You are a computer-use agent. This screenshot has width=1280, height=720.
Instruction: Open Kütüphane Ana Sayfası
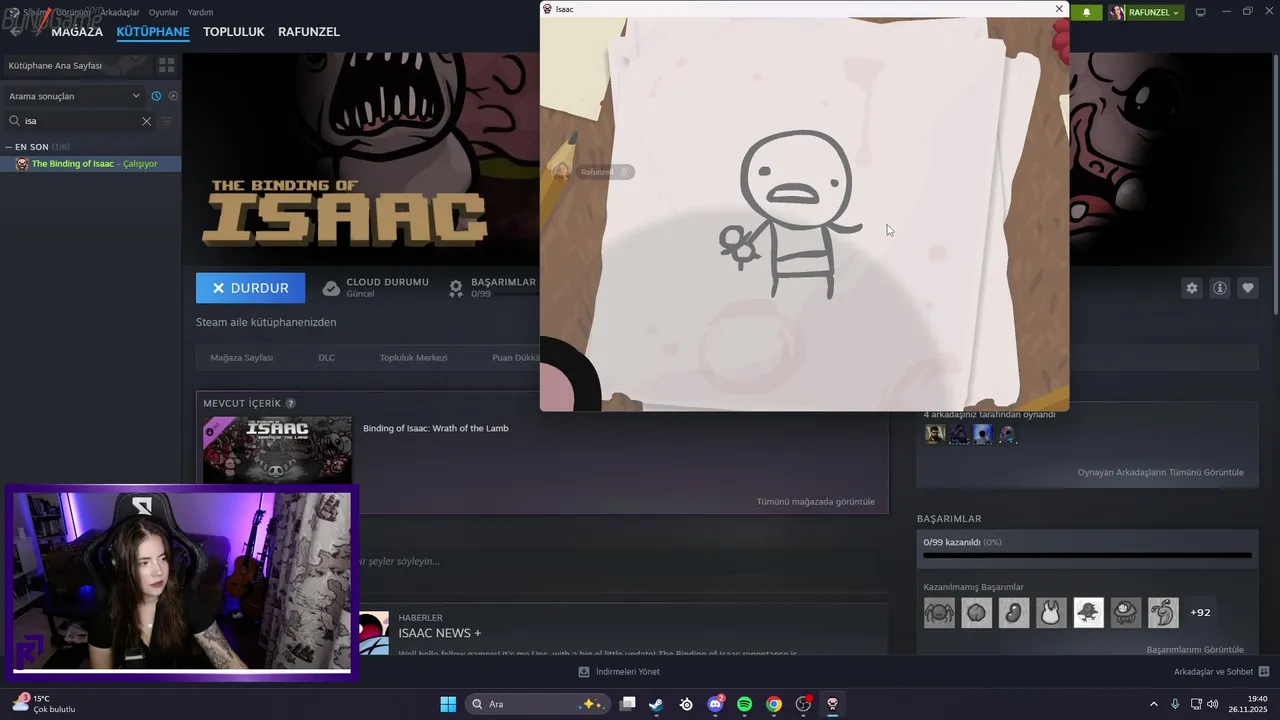tap(77, 65)
